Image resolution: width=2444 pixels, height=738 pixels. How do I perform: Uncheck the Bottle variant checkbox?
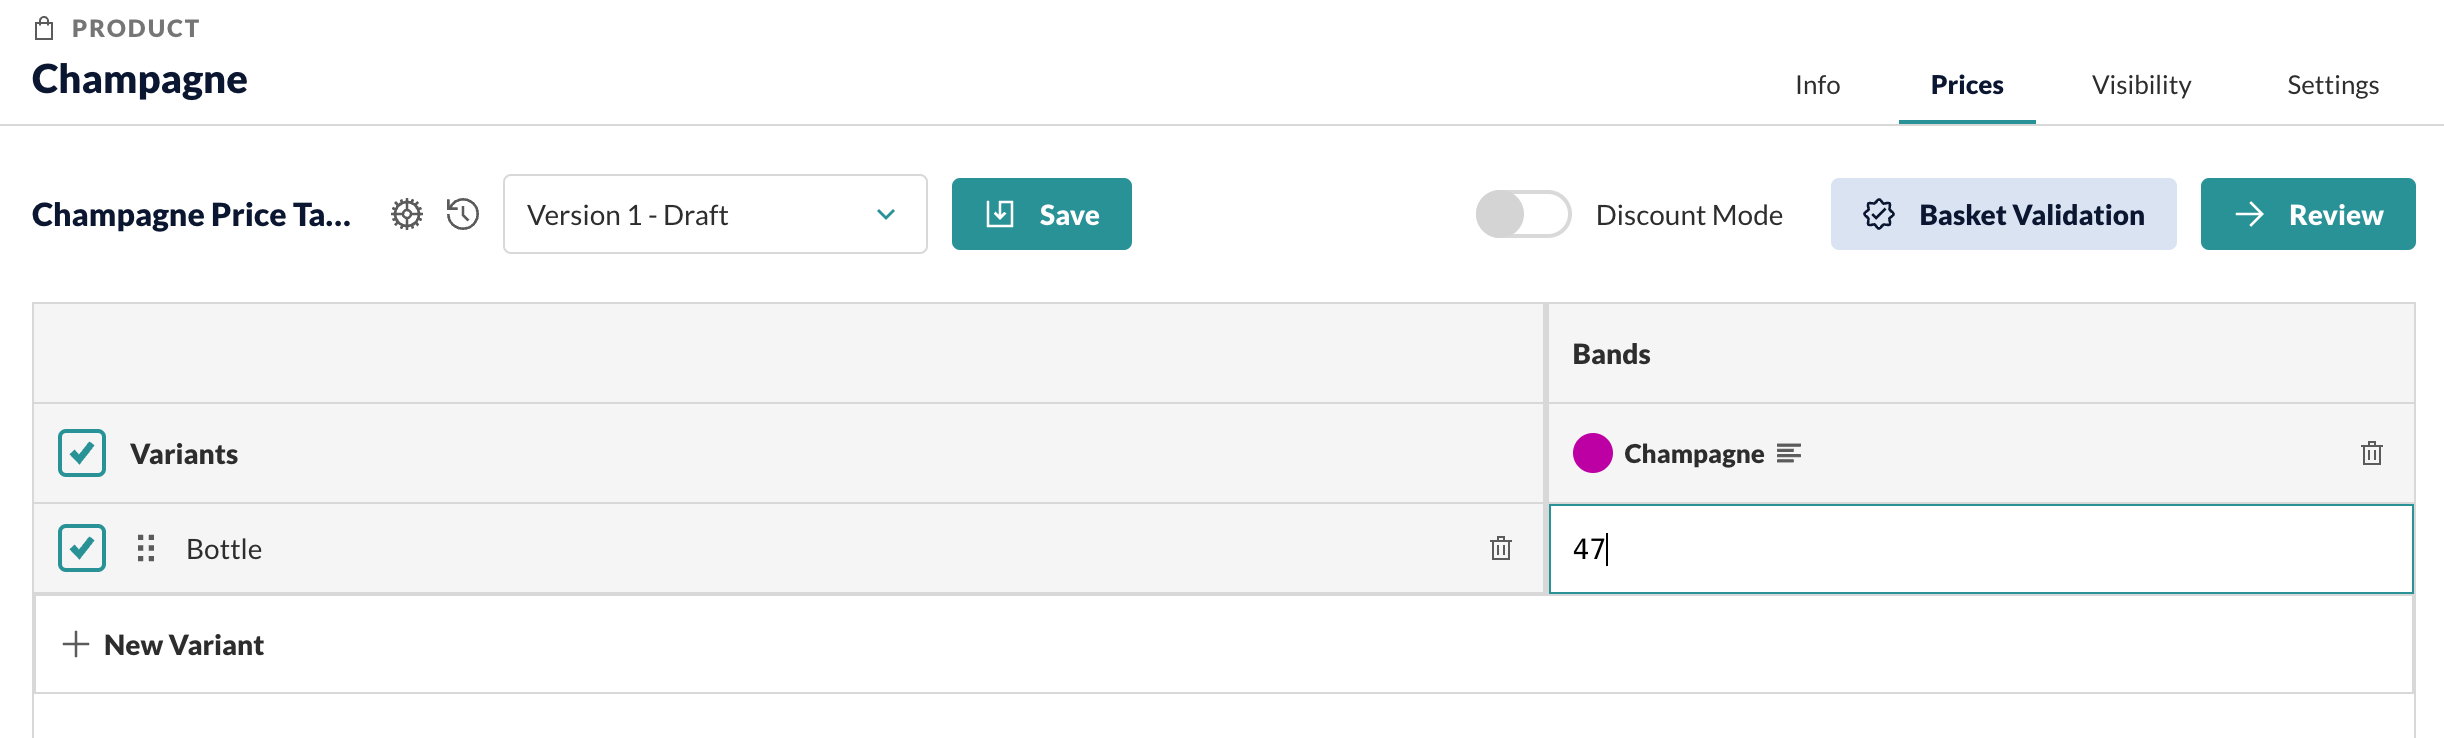pos(82,548)
